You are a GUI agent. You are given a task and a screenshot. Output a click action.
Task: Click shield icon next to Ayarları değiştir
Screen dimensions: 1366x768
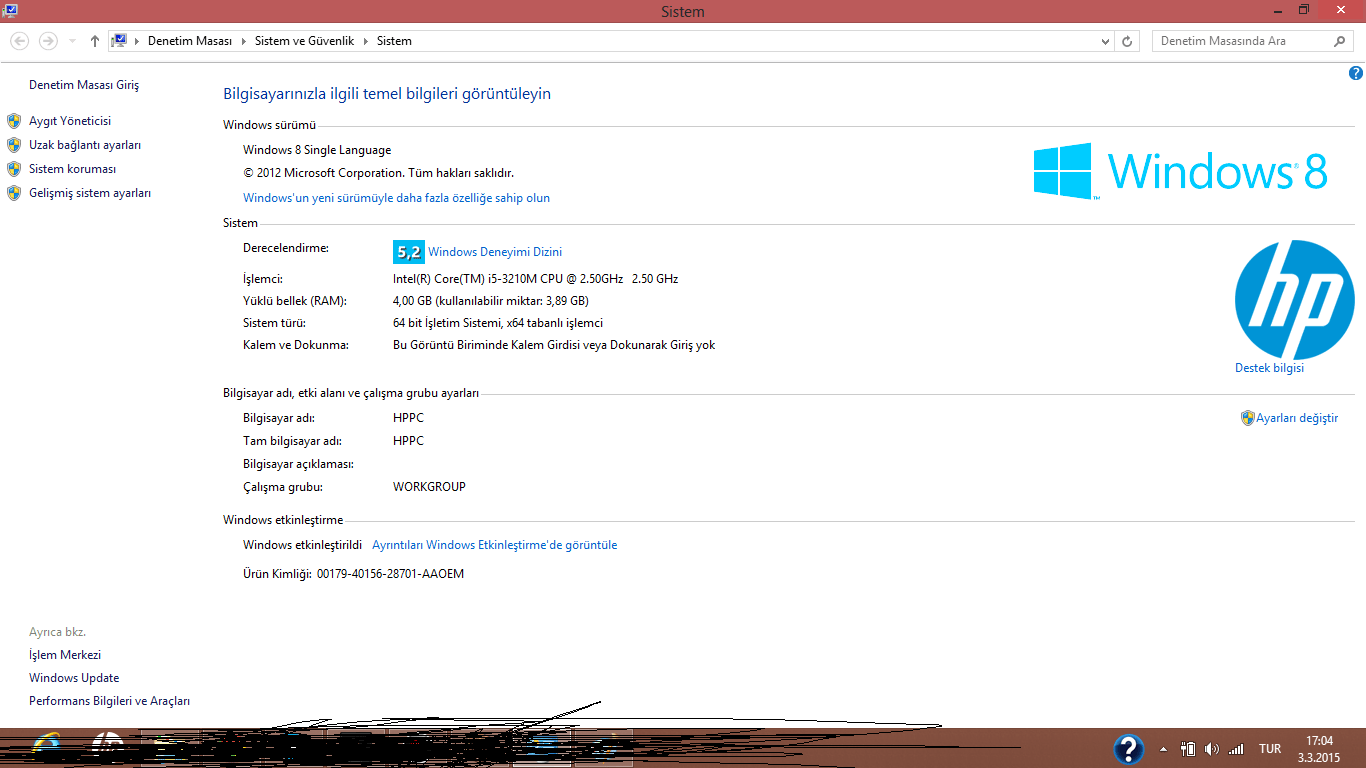[x=1247, y=418]
